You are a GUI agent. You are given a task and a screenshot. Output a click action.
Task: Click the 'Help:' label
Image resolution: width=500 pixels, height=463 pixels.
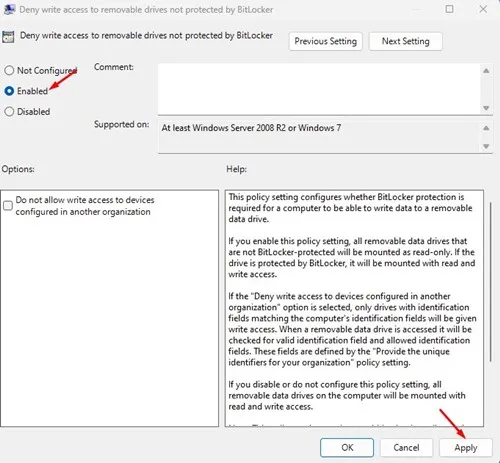236,169
